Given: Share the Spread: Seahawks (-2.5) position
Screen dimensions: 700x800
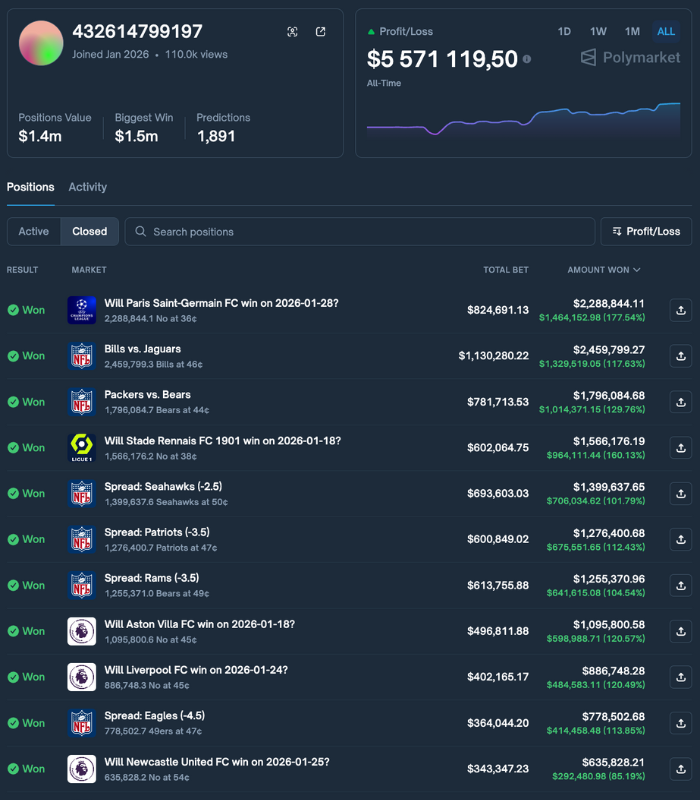Looking at the screenshot, I should click(681, 494).
